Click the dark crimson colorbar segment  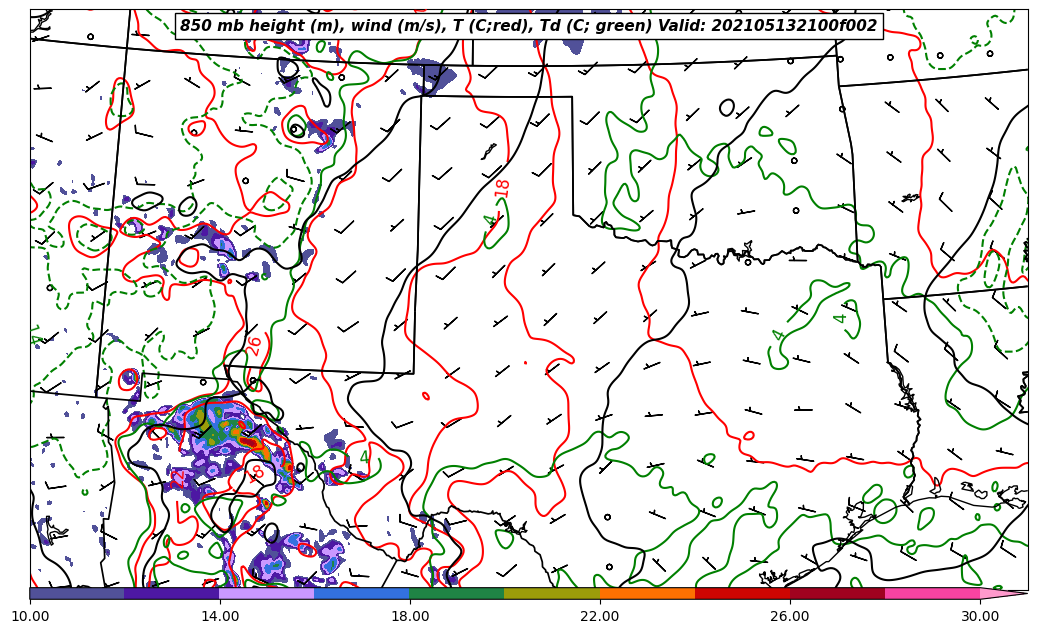[x=837, y=593]
